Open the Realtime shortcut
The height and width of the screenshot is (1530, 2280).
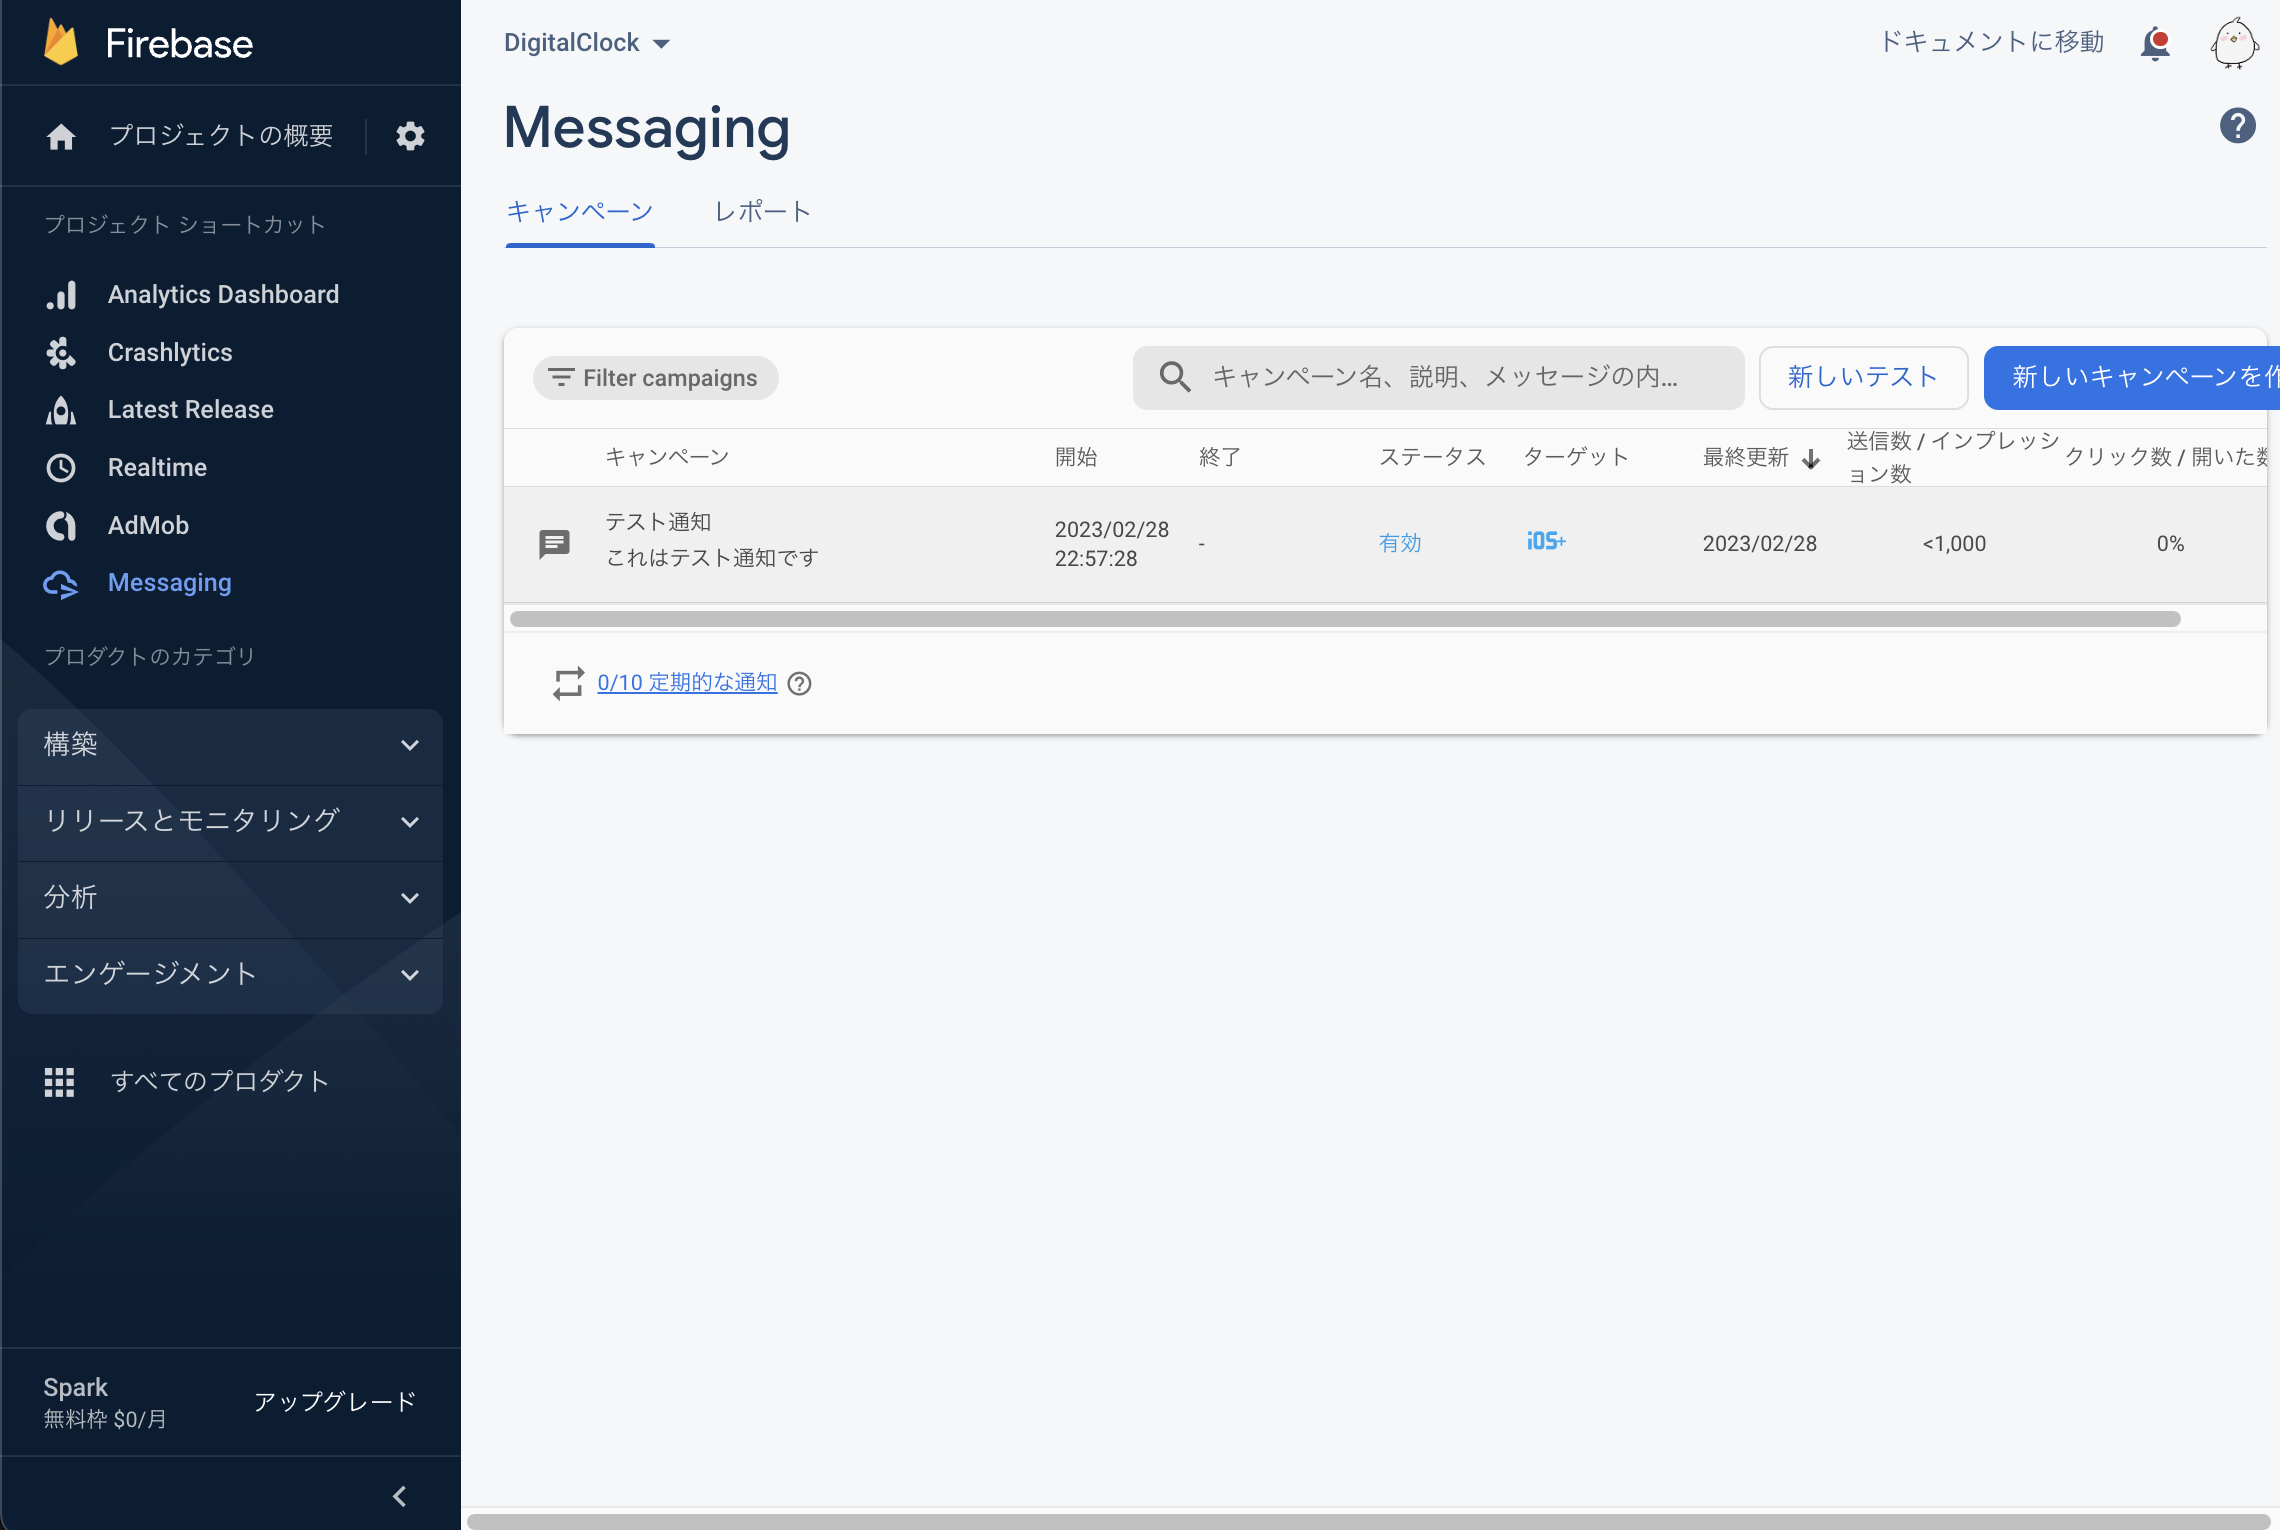click(x=157, y=467)
